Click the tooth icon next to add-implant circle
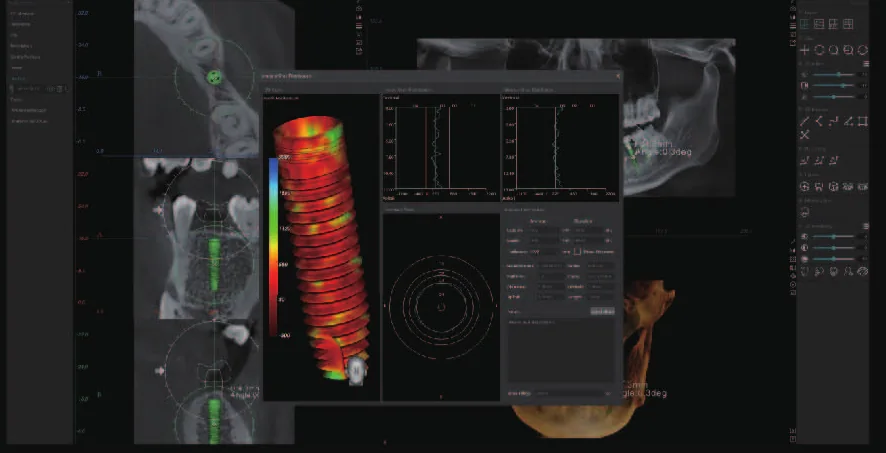The width and height of the screenshot is (886, 453). (x=819, y=186)
